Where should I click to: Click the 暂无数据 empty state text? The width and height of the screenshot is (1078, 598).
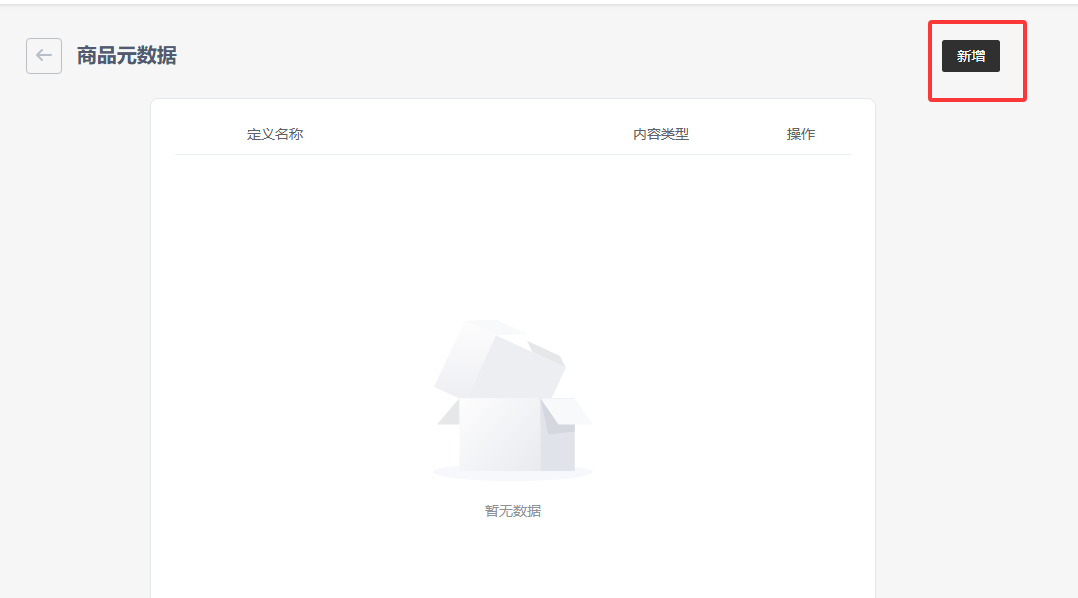pyautogui.click(x=513, y=511)
